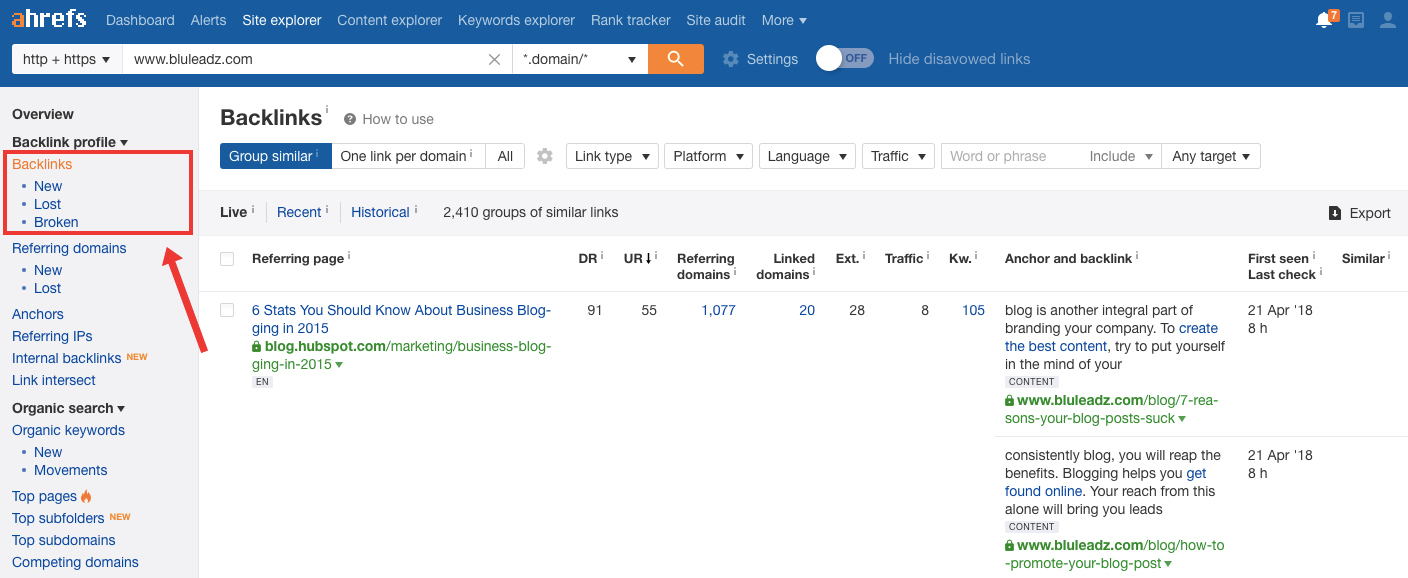Collapse the Organic search section
The image size is (1408, 578).
pyautogui.click(x=69, y=408)
